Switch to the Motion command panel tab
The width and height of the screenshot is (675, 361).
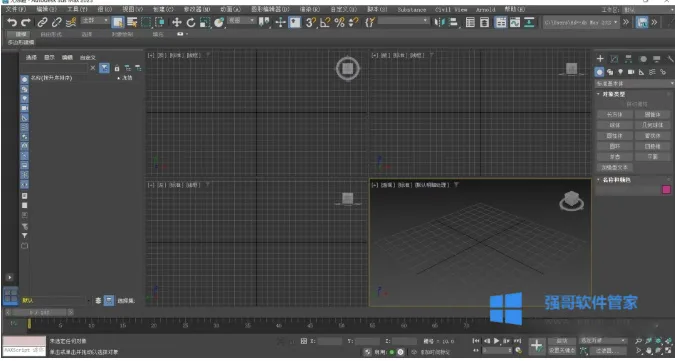(x=643, y=59)
